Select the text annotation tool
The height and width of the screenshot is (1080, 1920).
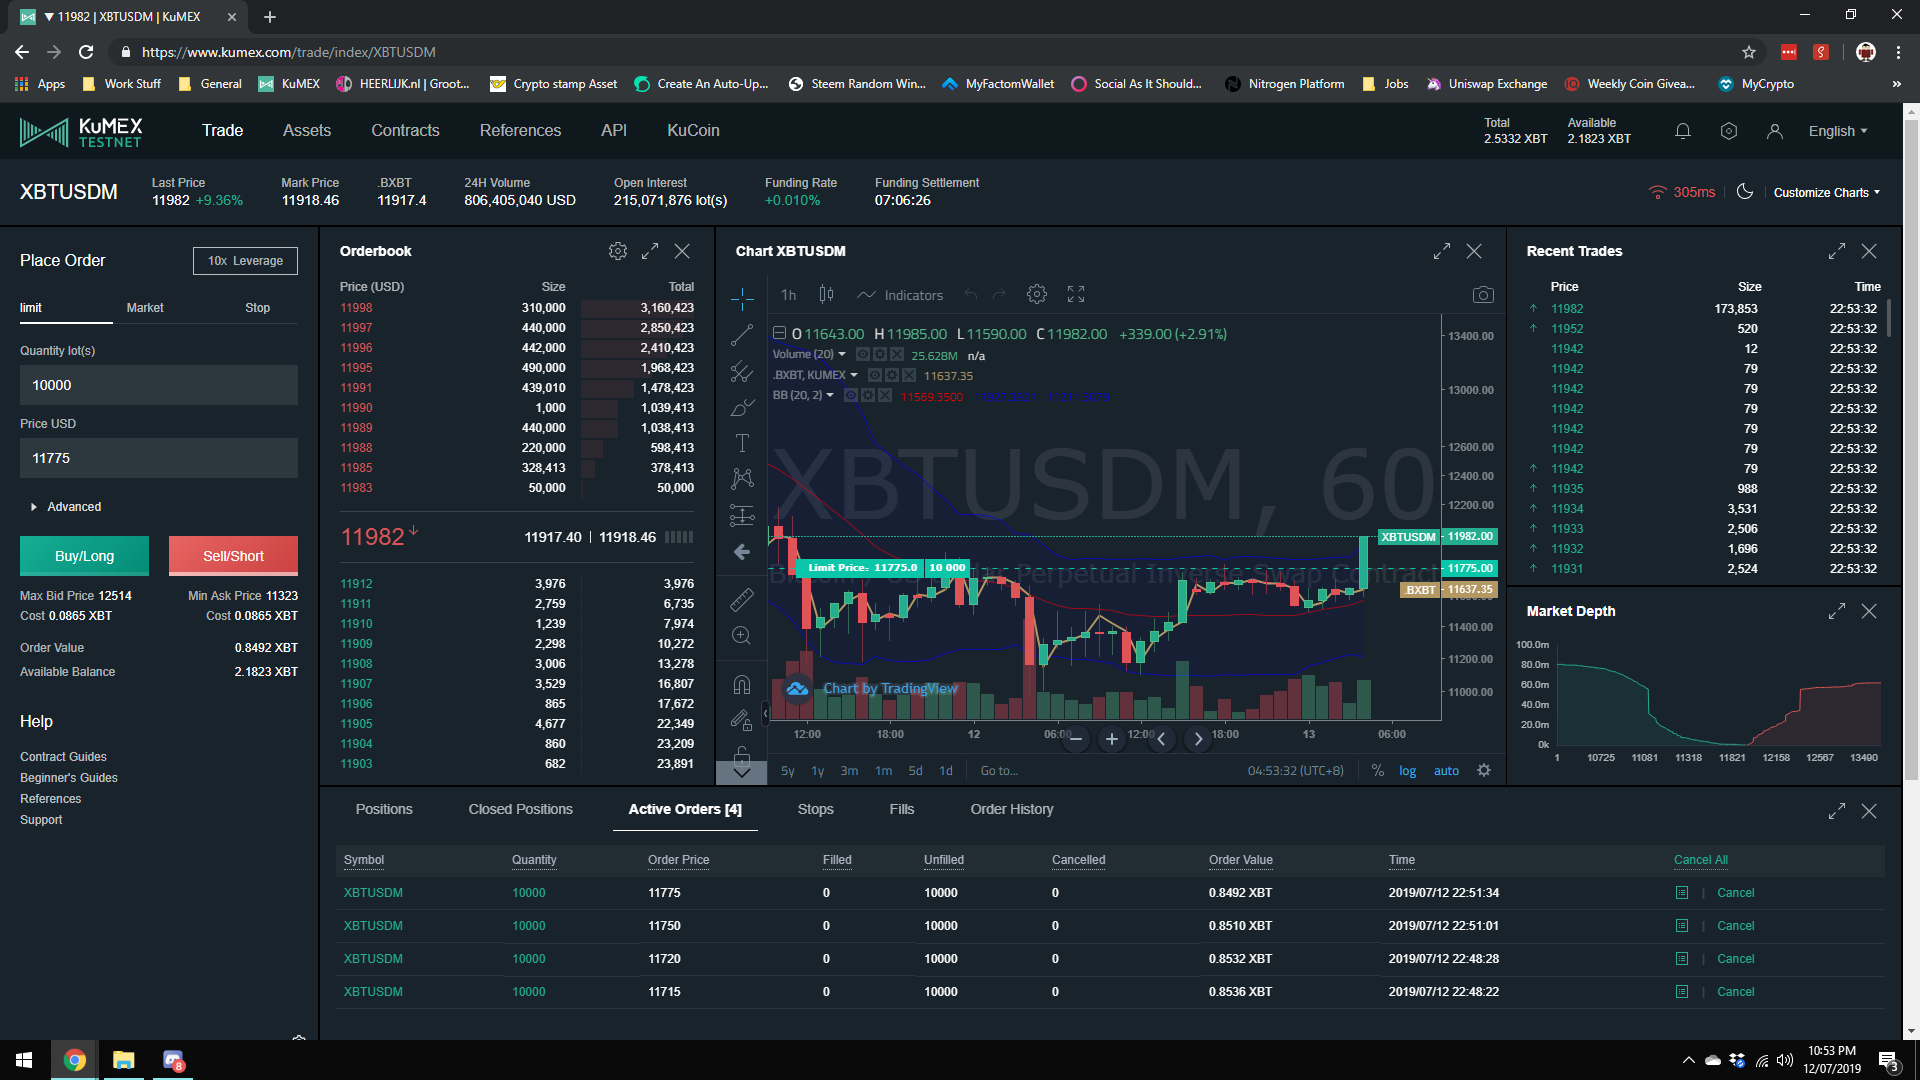click(742, 443)
